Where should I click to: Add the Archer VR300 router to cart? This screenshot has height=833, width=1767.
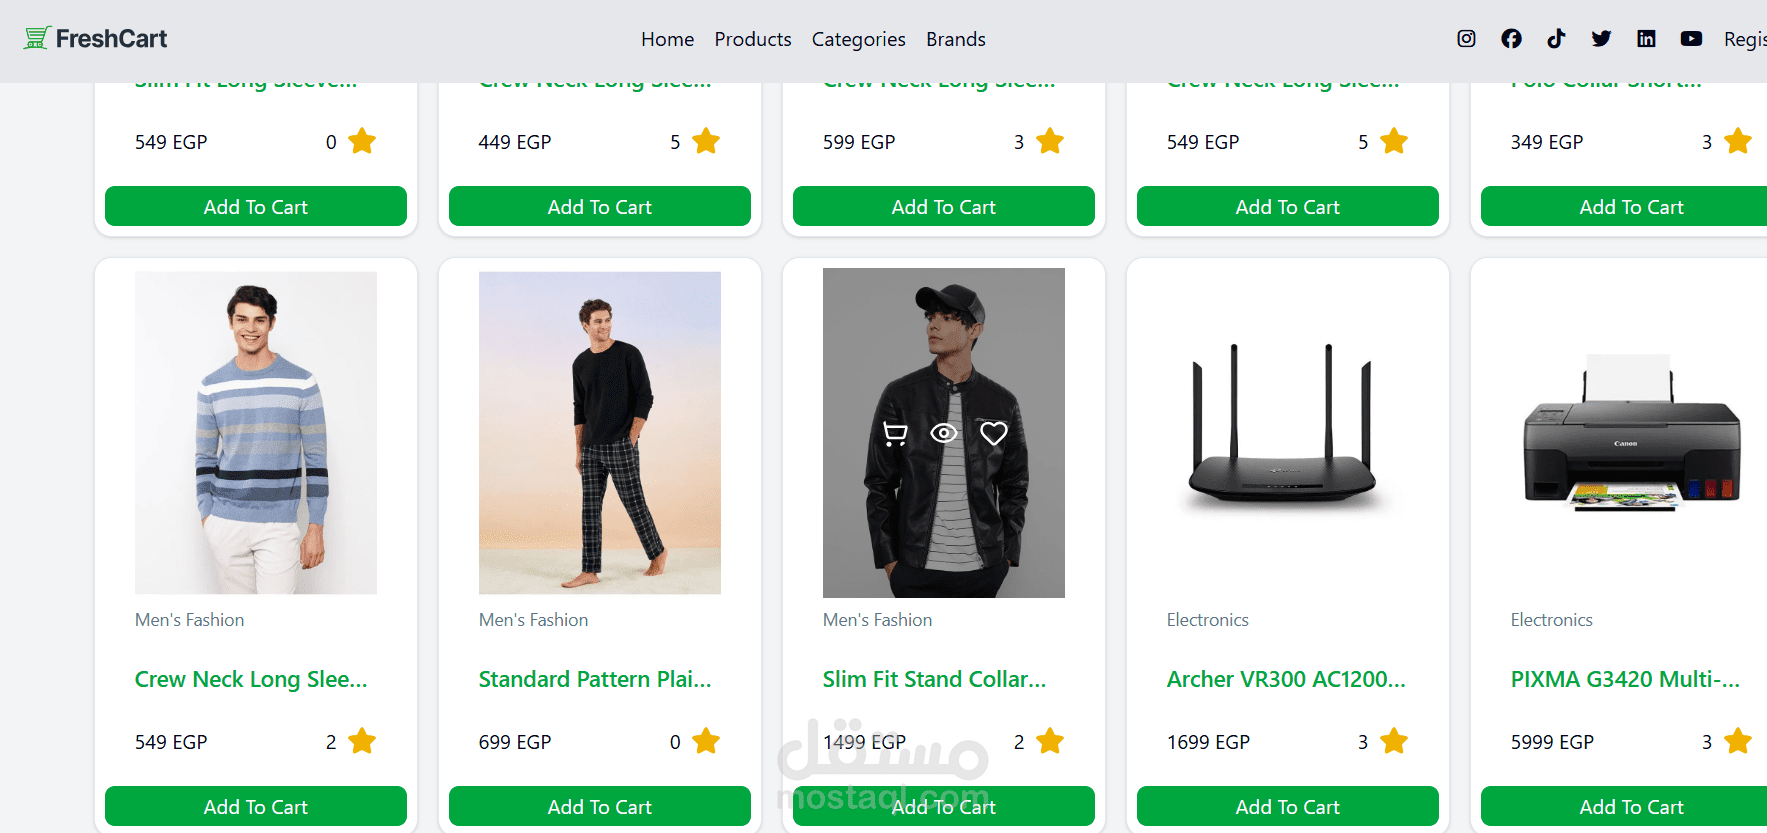point(1287,806)
